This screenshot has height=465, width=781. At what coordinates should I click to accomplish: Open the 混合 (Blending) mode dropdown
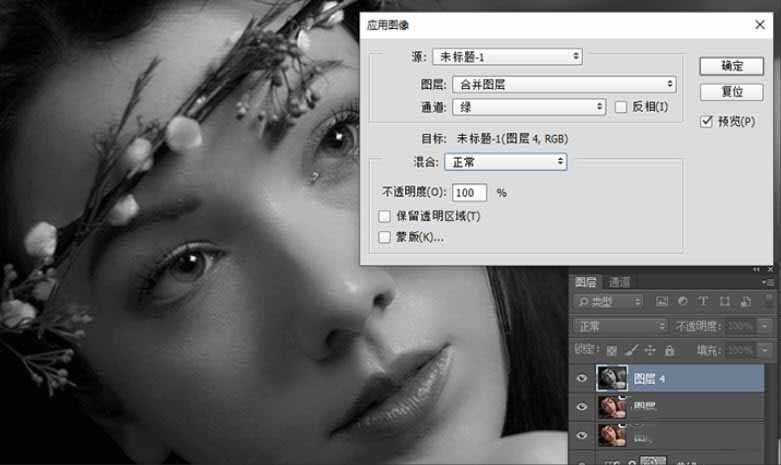point(507,161)
